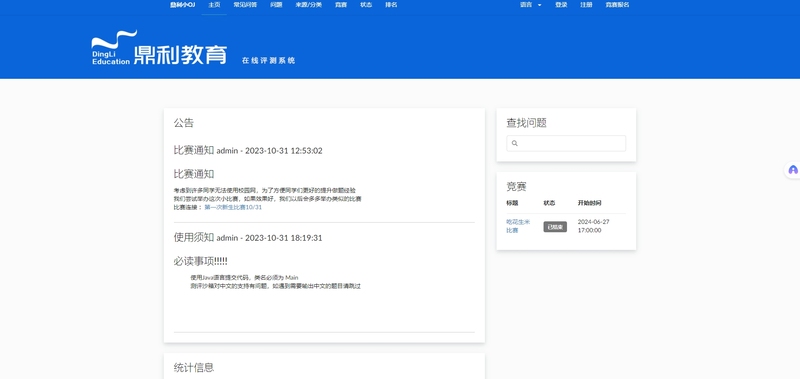This screenshot has height=379, width=800.
Task: Open the 常见问答 menu item
Action: click(245, 5)
